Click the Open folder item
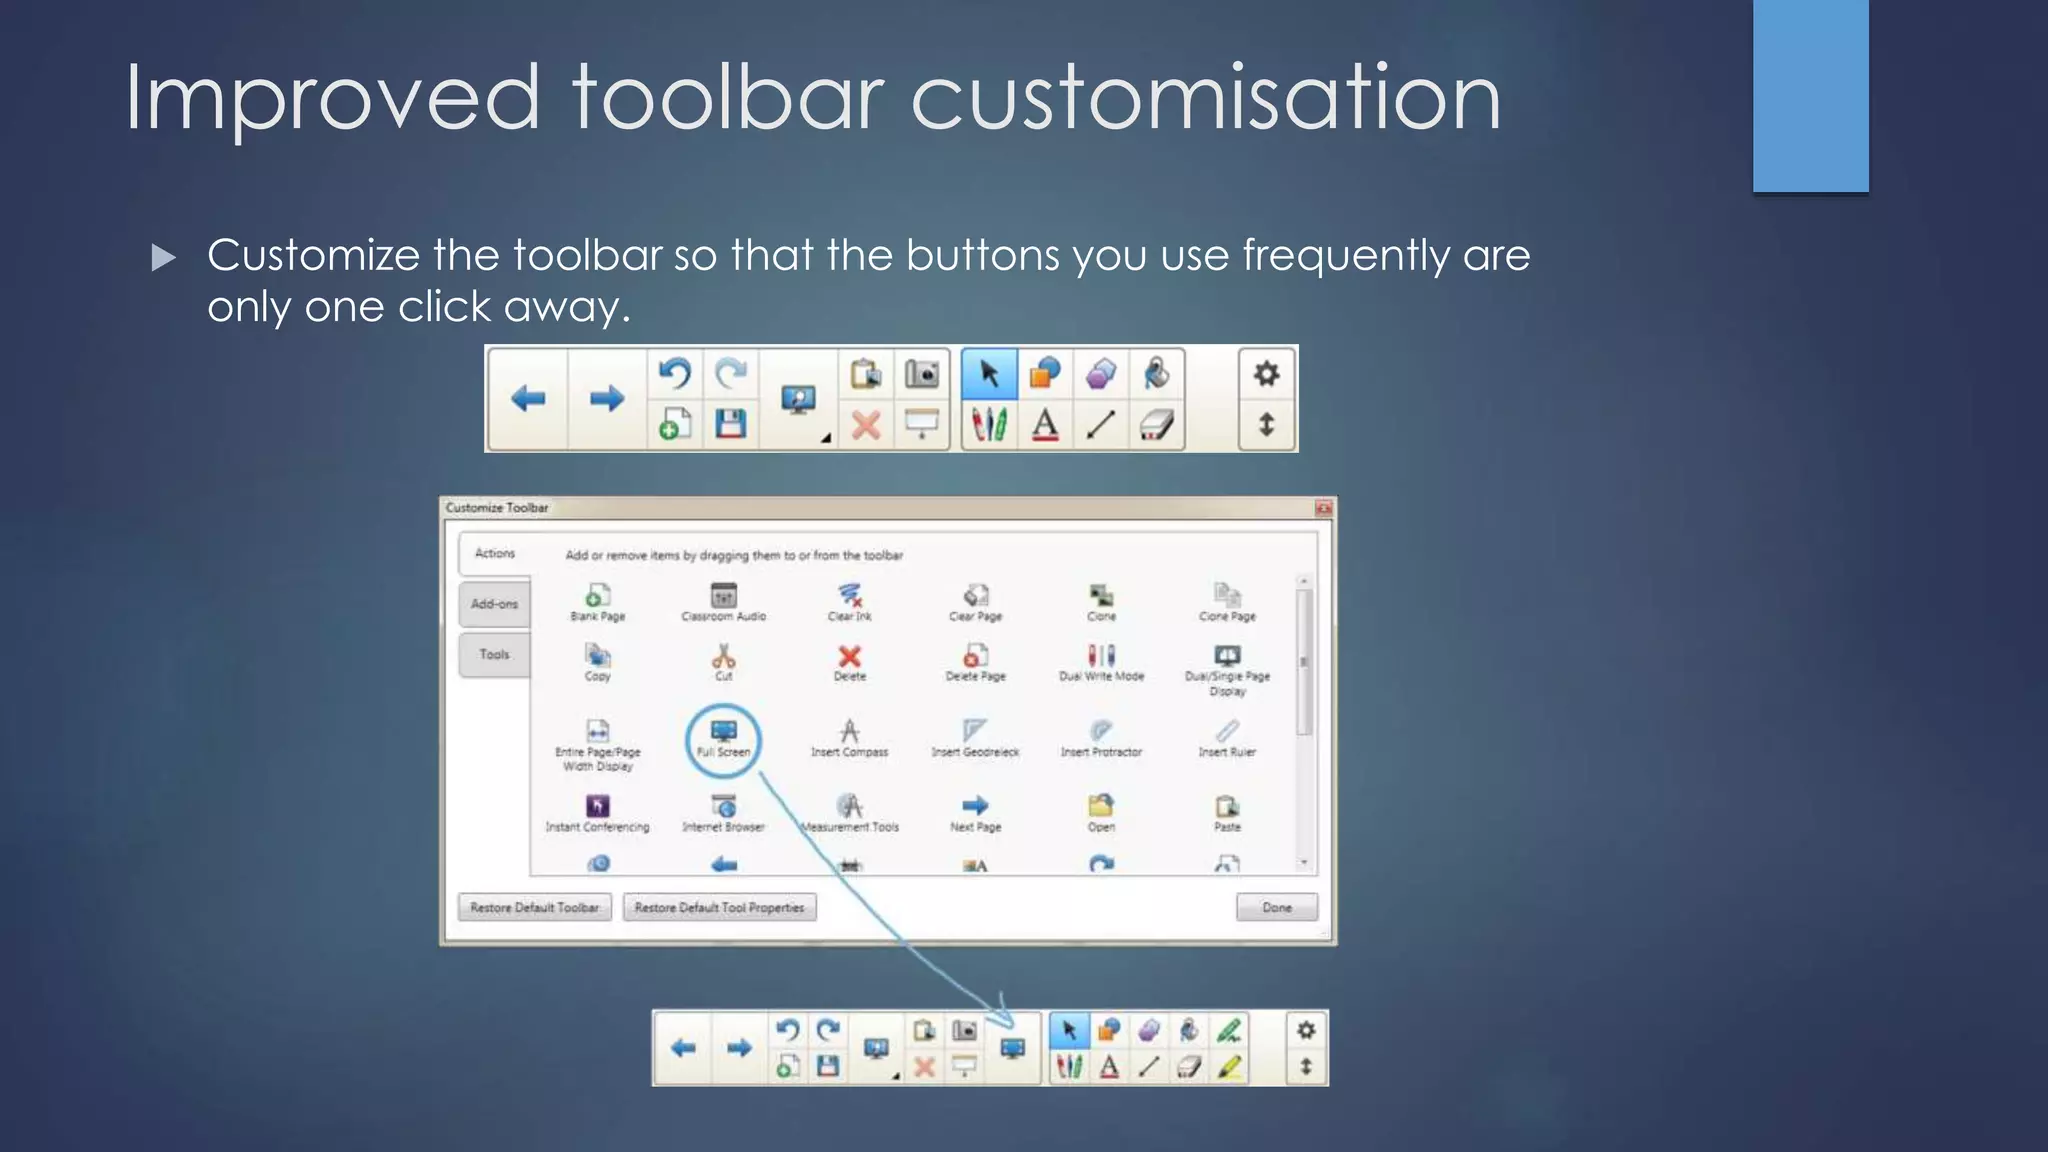The width and height of the screenshot is (2048, 1152). pyautogui.click(x=1101, y=814)
